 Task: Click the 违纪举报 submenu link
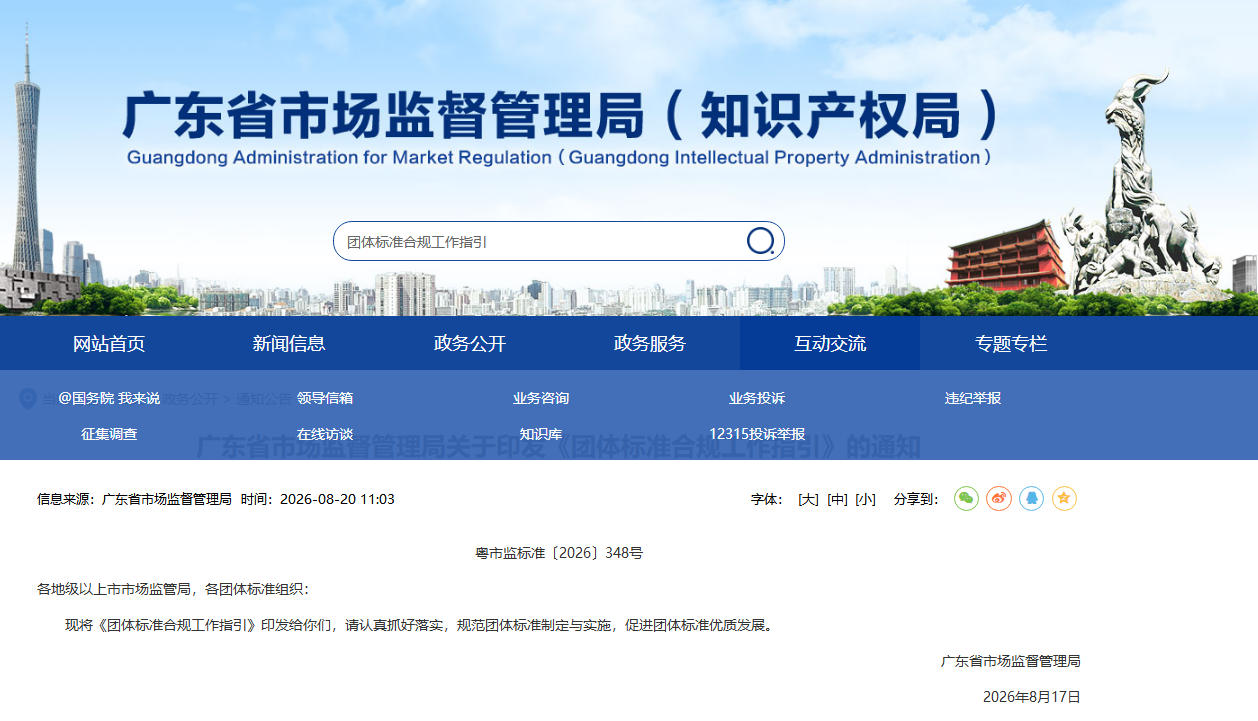(x=973, y=398)
